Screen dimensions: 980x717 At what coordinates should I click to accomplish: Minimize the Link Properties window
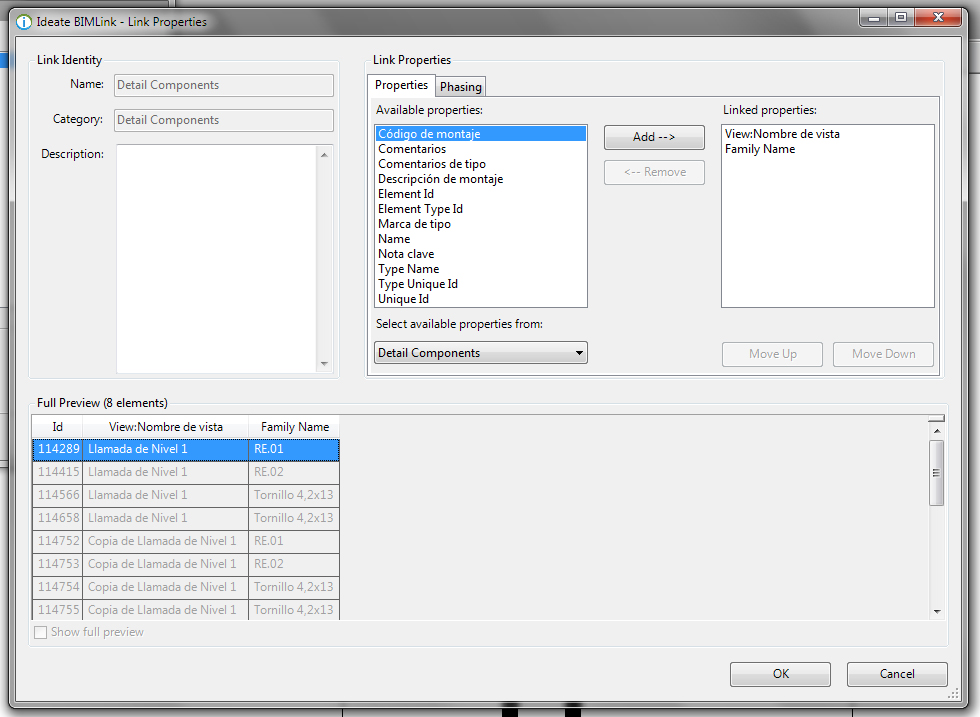point(874,18)
